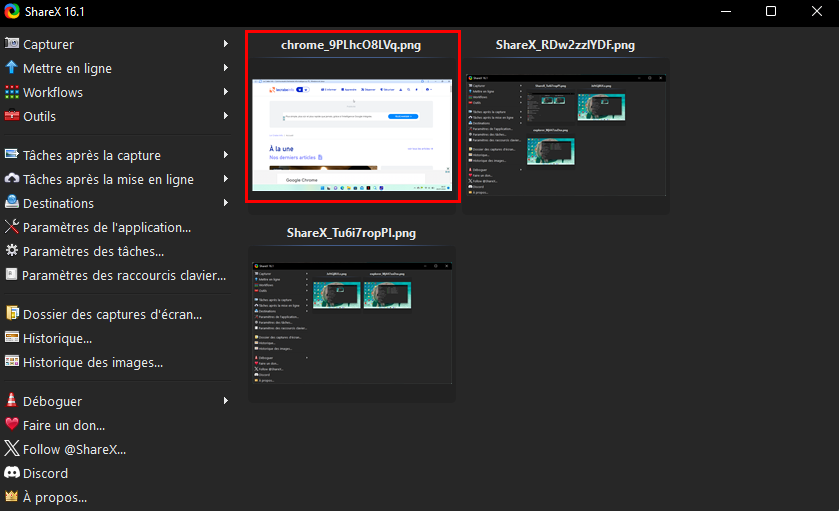Click the Mettre en ligne upload arrow icon
Image resolution: width=839 pixels, height=511 pixels.
pos(12,67)
